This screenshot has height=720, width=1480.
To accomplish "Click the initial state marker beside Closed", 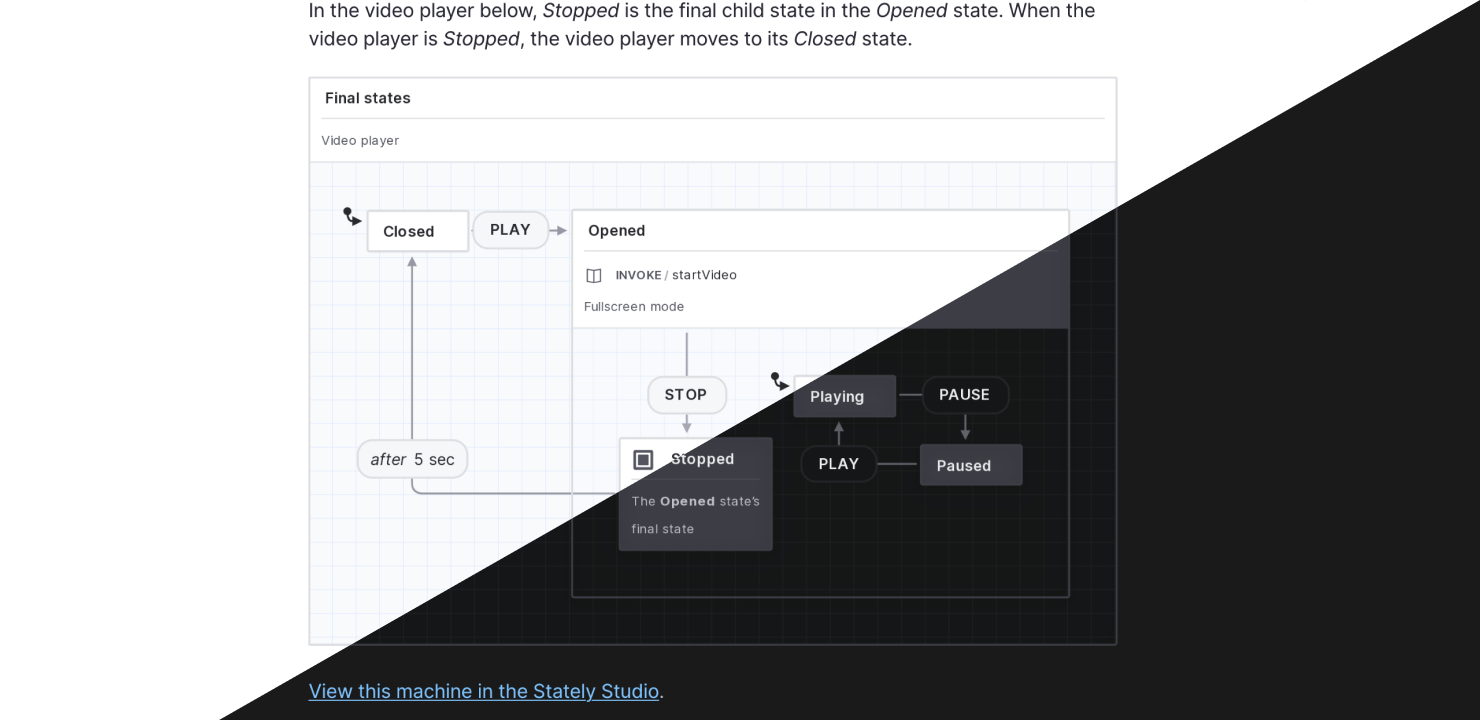I will click(x=352, y=216).
